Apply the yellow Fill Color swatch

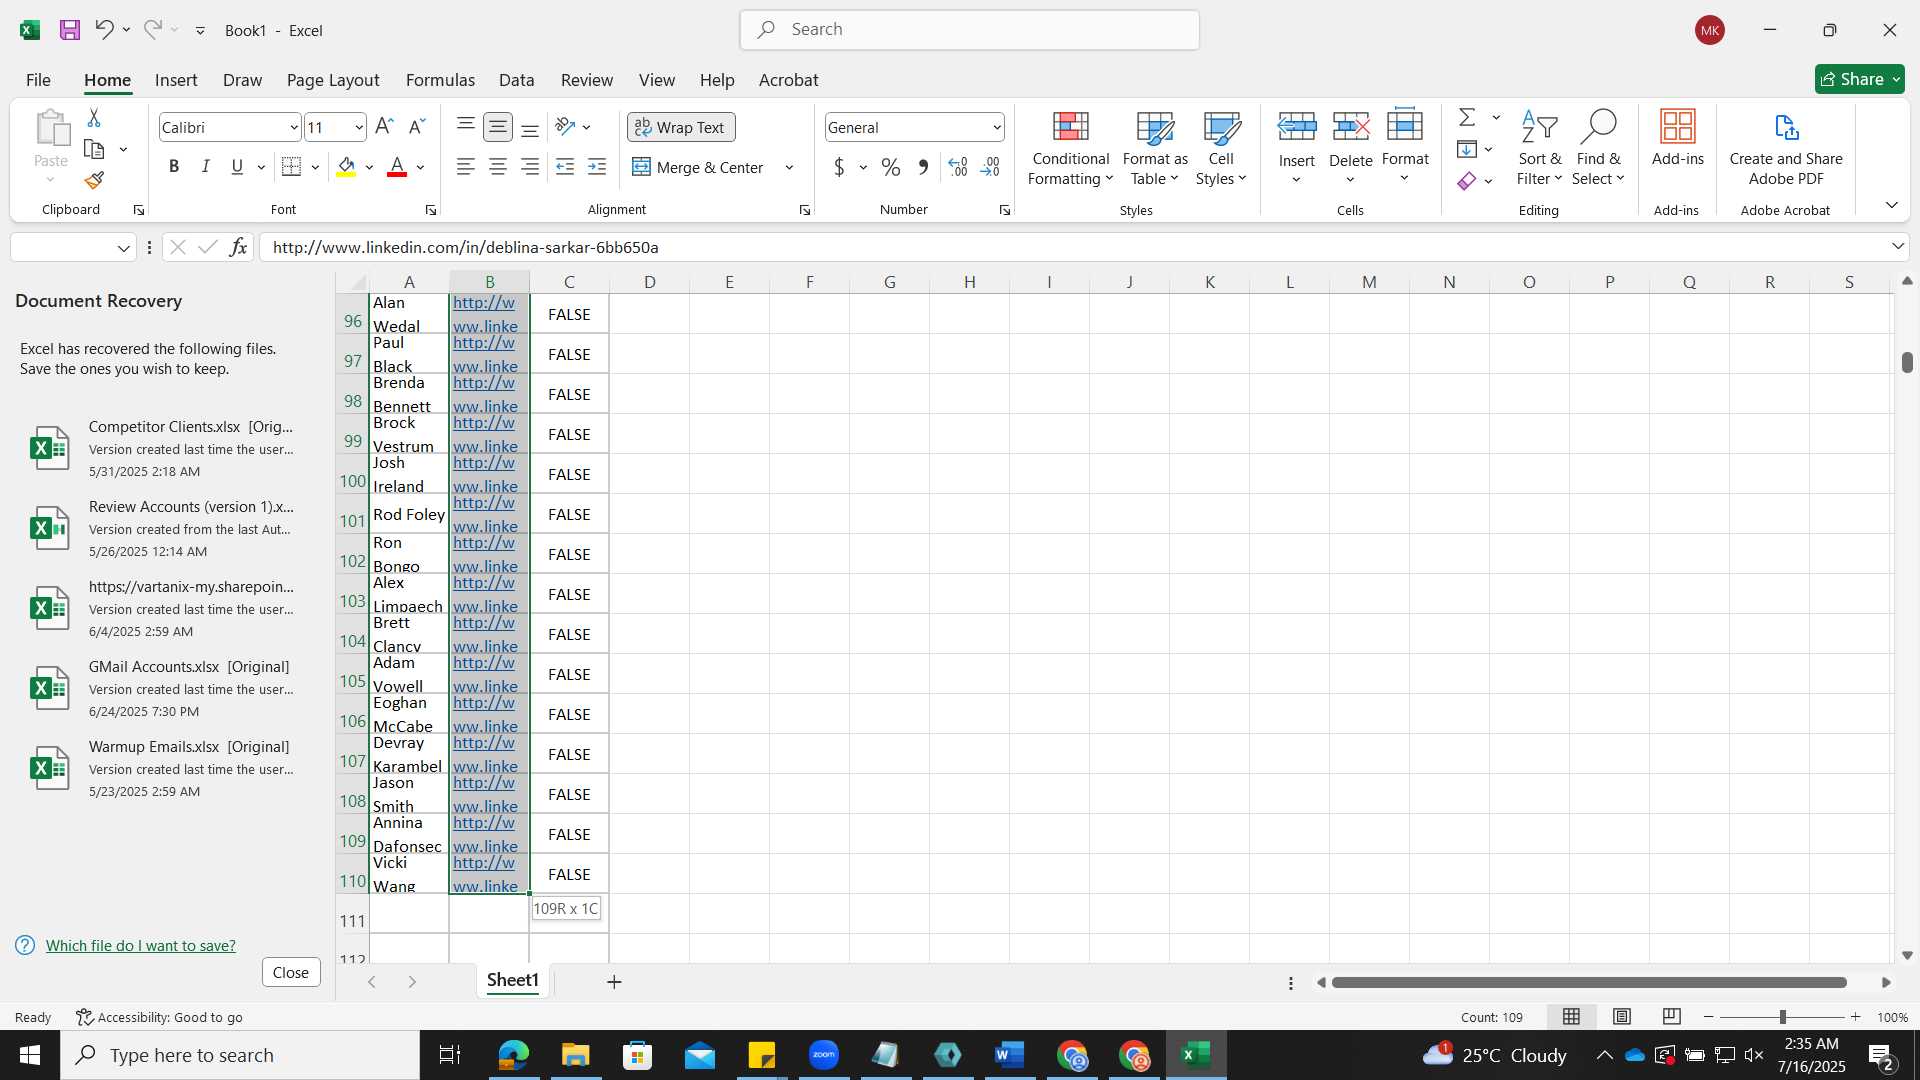coord(346,167)
